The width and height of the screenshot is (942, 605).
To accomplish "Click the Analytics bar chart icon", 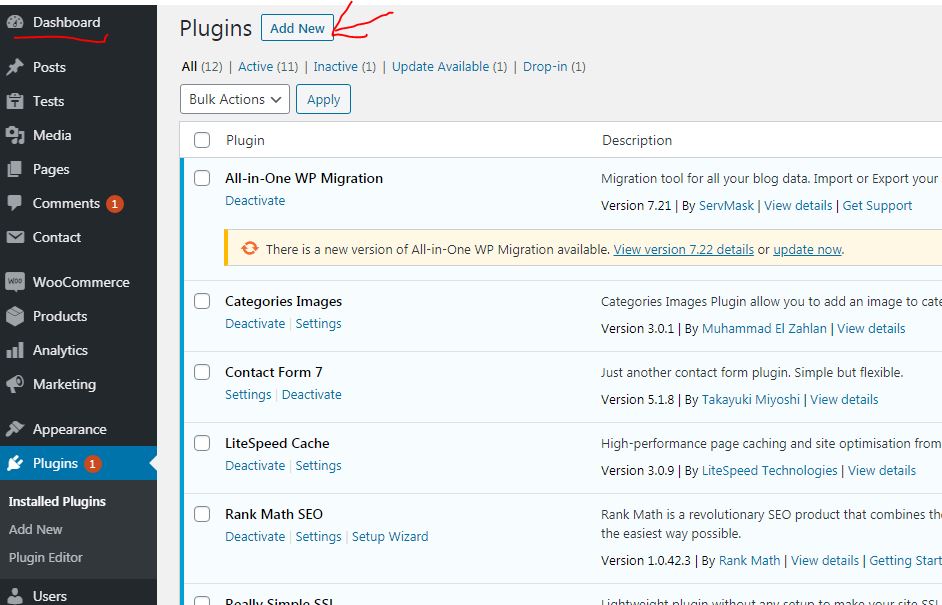I will 15,350.
